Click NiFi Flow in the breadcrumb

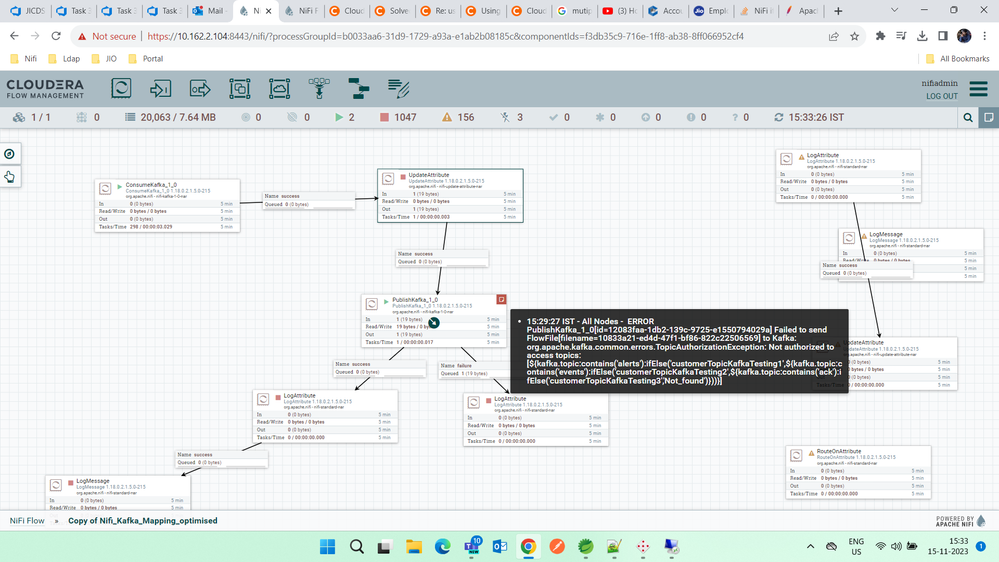[x=27, y=521]
